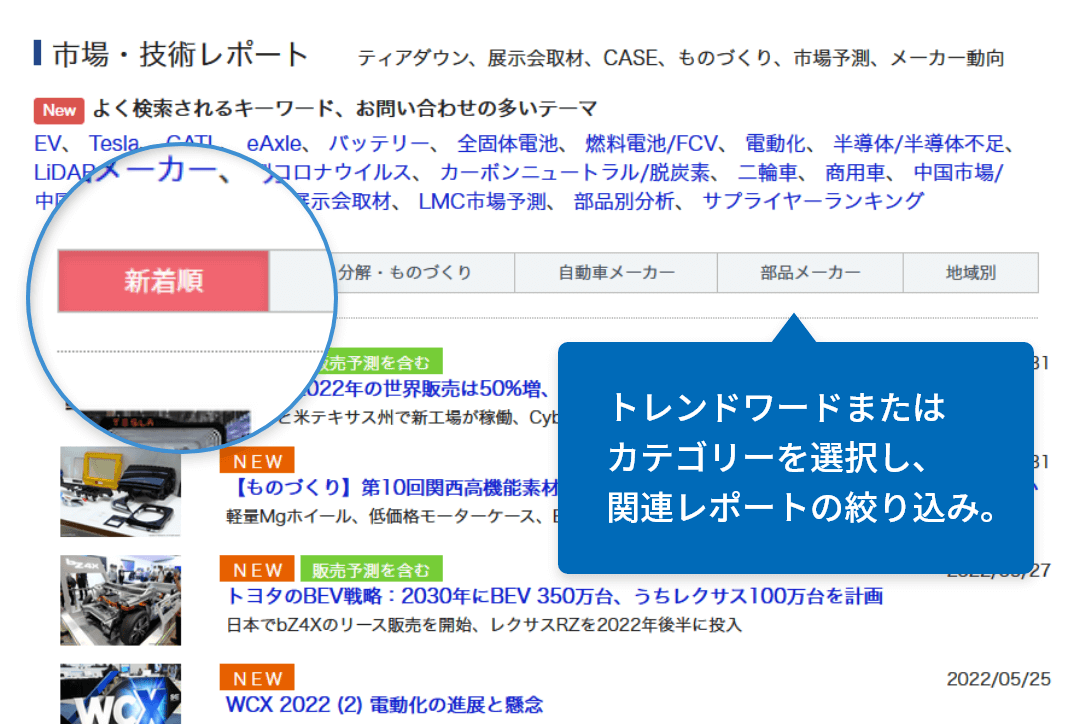Switch to 分解・ものづくり tab

click(405, 273)
